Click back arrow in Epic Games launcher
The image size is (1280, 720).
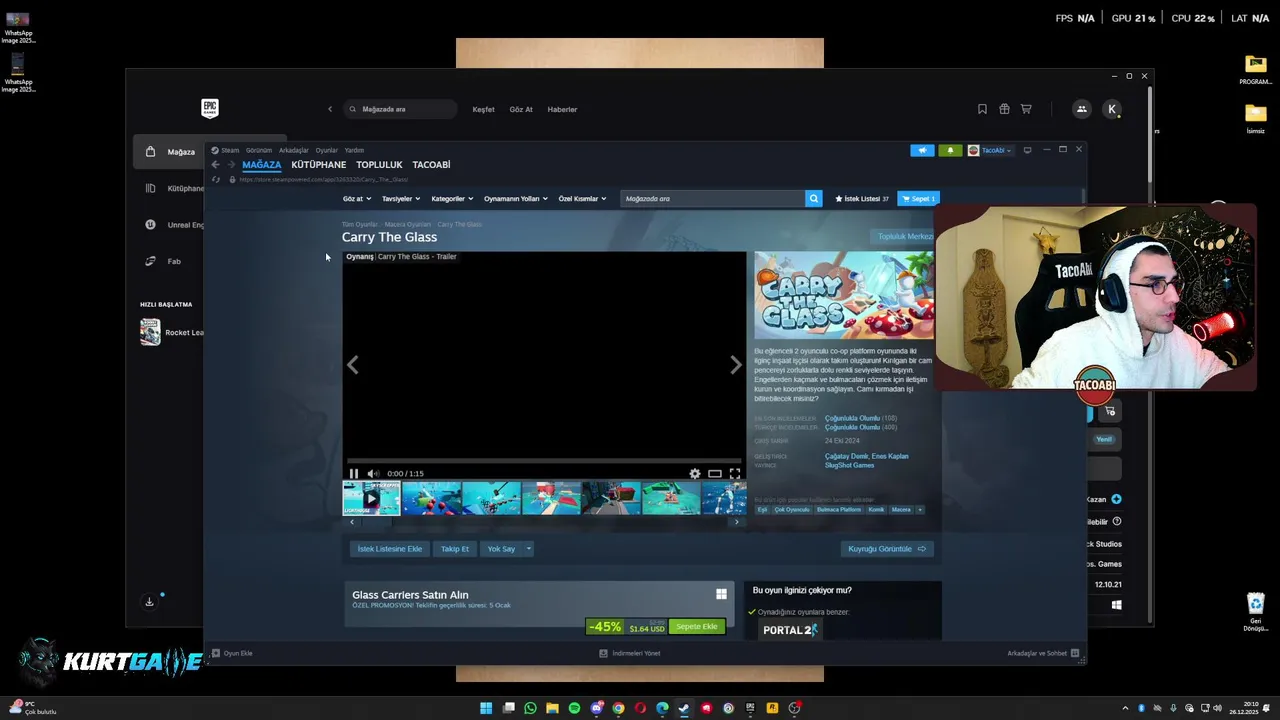[330, 109]
